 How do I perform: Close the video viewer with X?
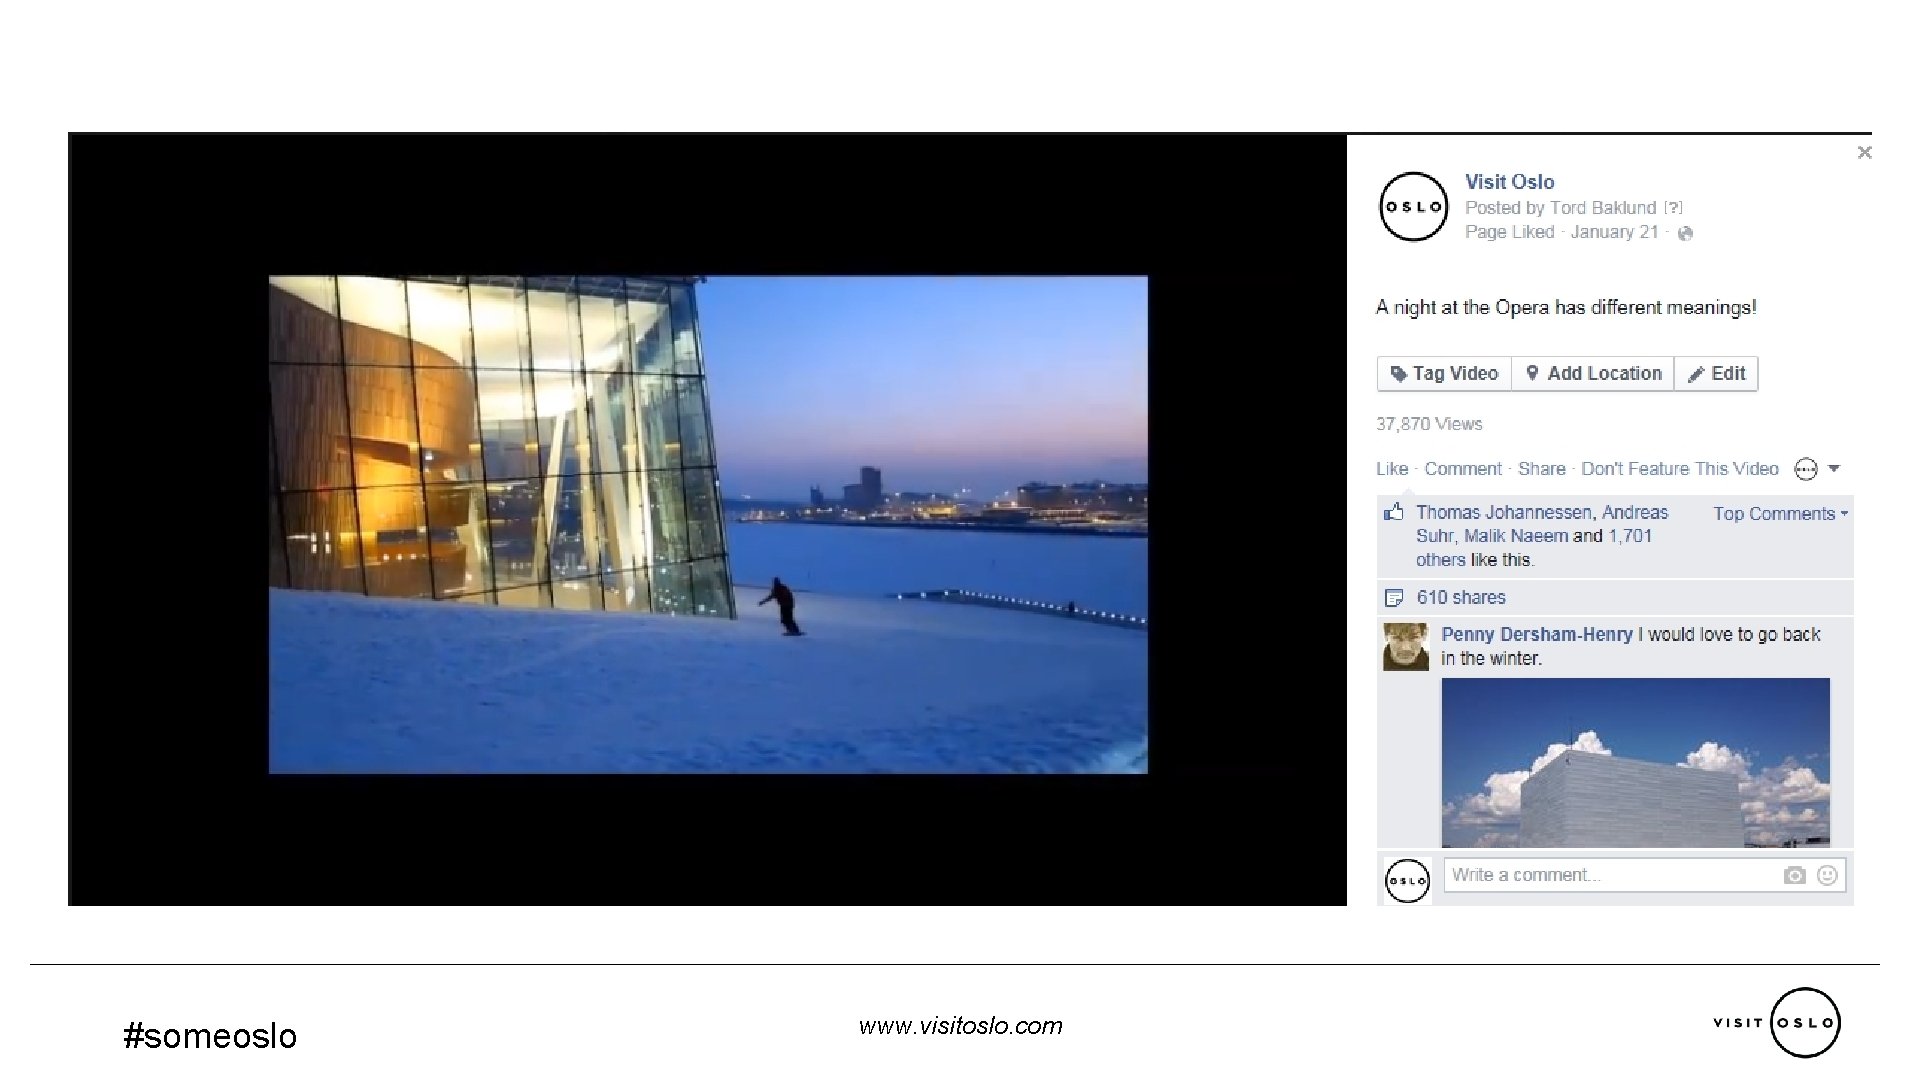(x=1864, y=152)
